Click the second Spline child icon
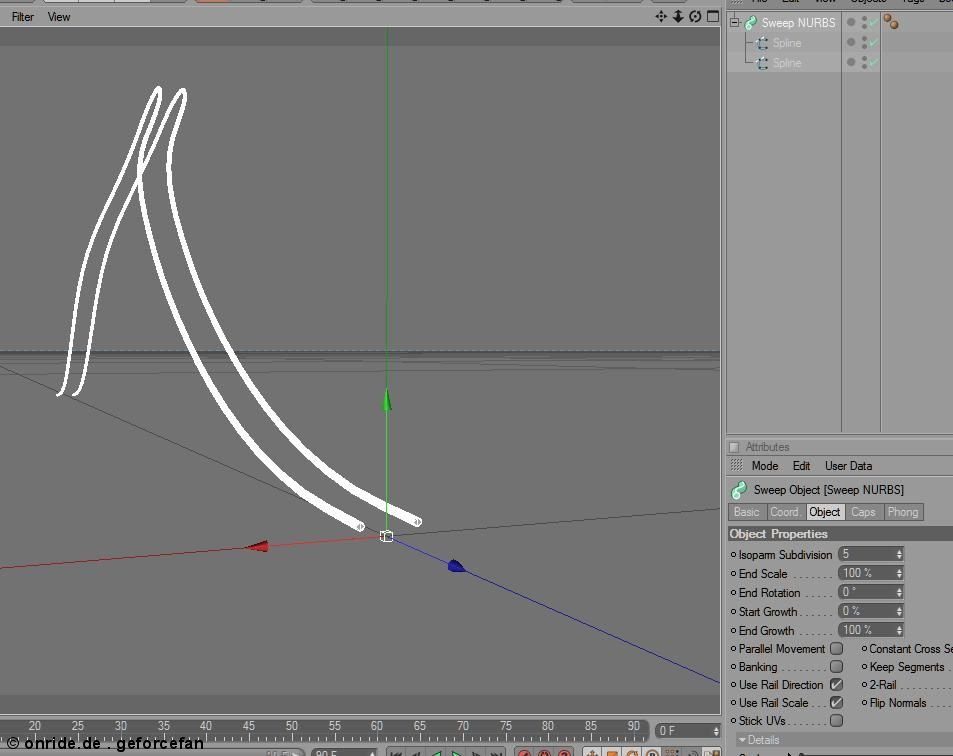Image resolution: width=953 pixels, height=756 pixels. [762, 63]
